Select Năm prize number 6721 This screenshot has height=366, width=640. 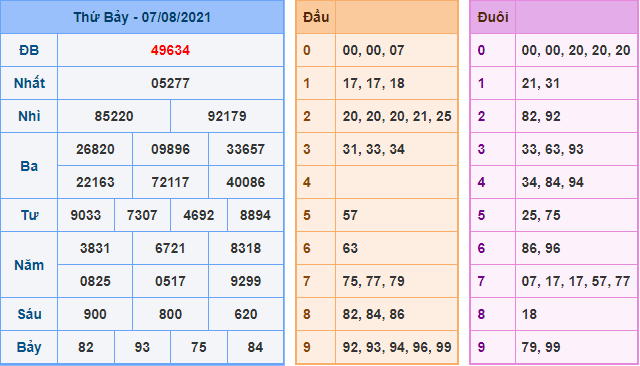170,248
